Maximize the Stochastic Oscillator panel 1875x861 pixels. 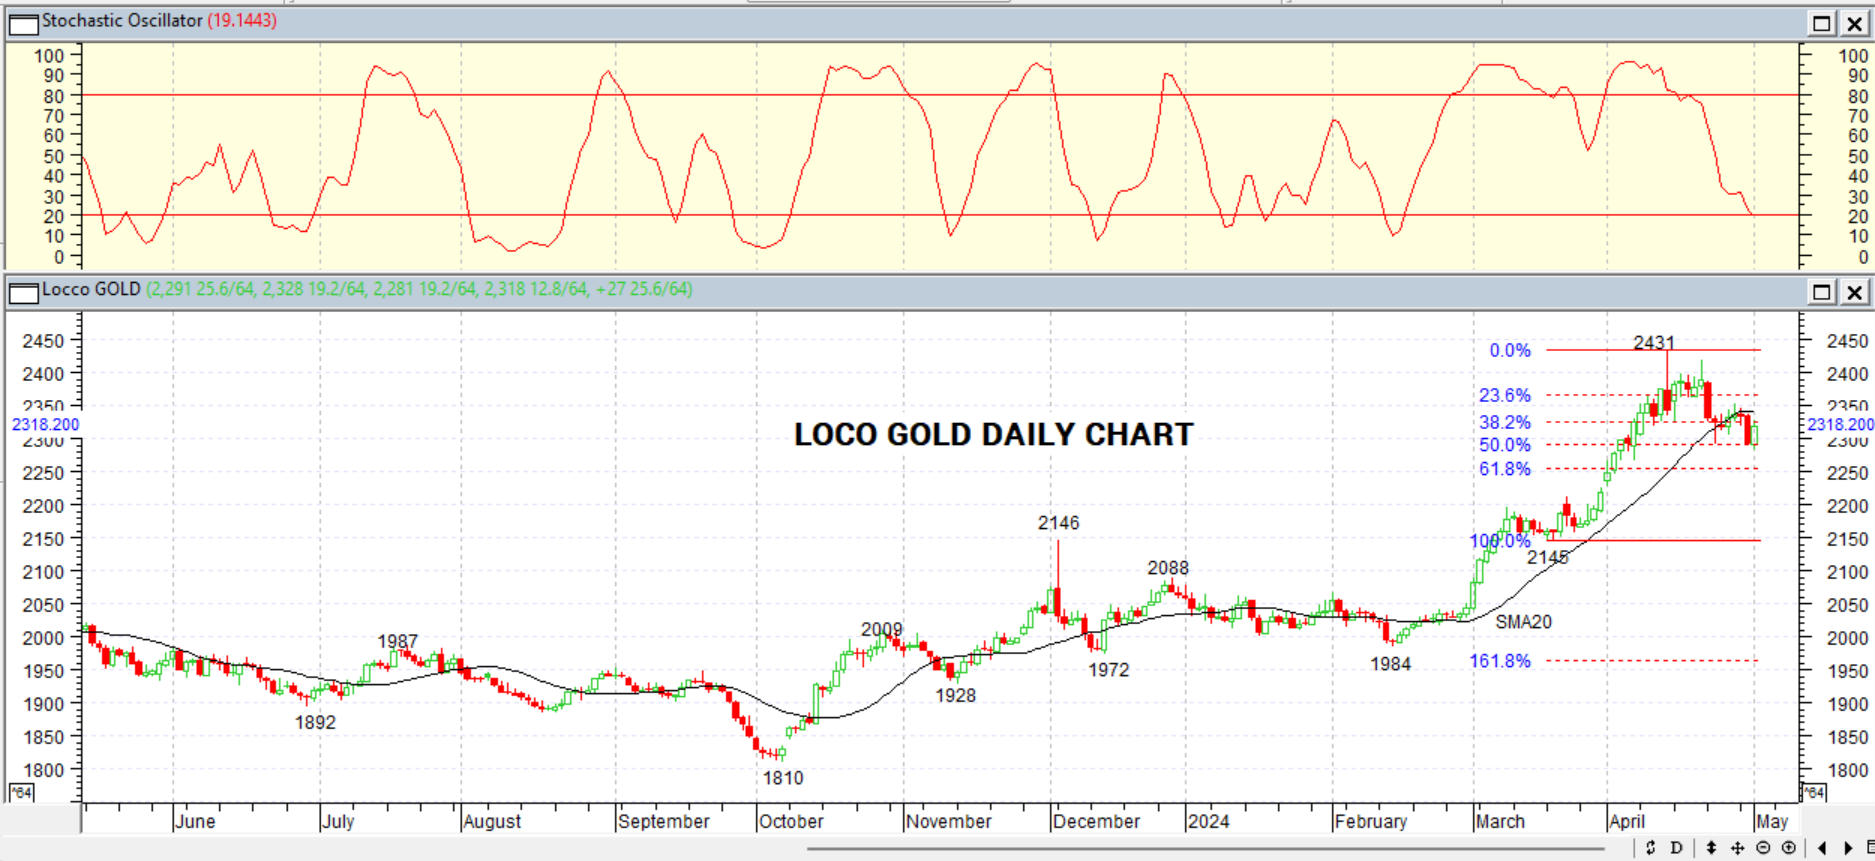click(1822, 23)
